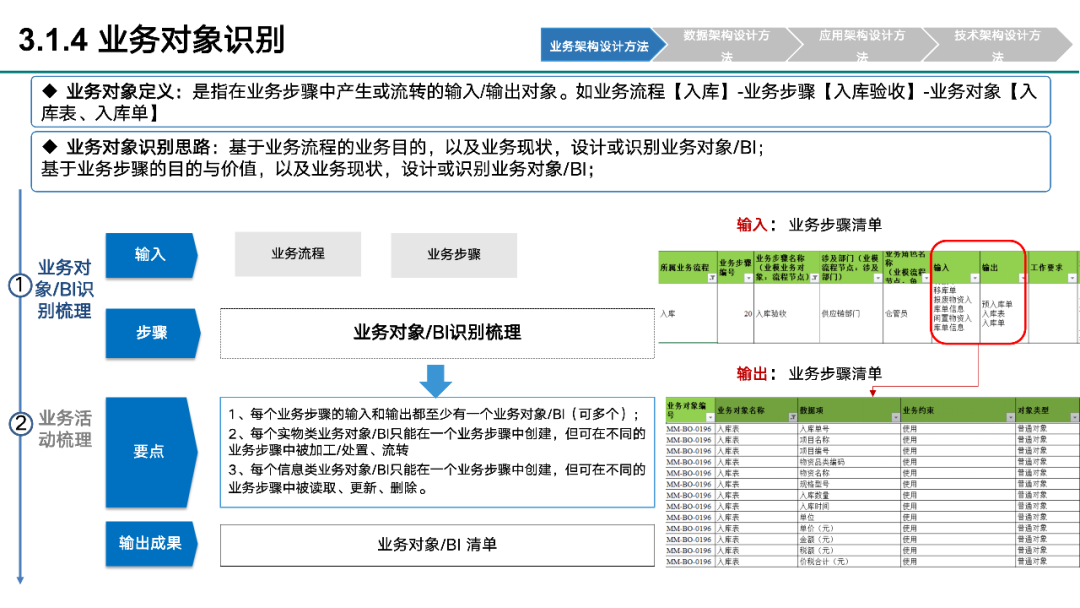Viewport: 1080px width, 608px height.
Task: Click the circled number 2 step marker
Action: point(20,423)
